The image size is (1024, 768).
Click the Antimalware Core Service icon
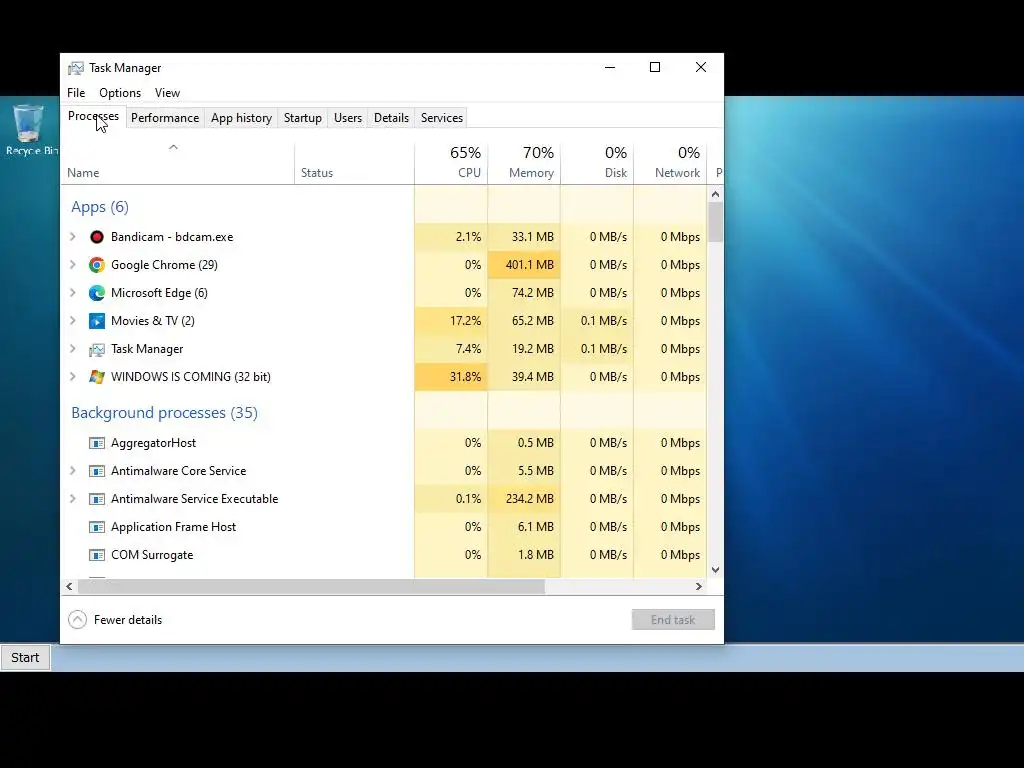[97, 472]
